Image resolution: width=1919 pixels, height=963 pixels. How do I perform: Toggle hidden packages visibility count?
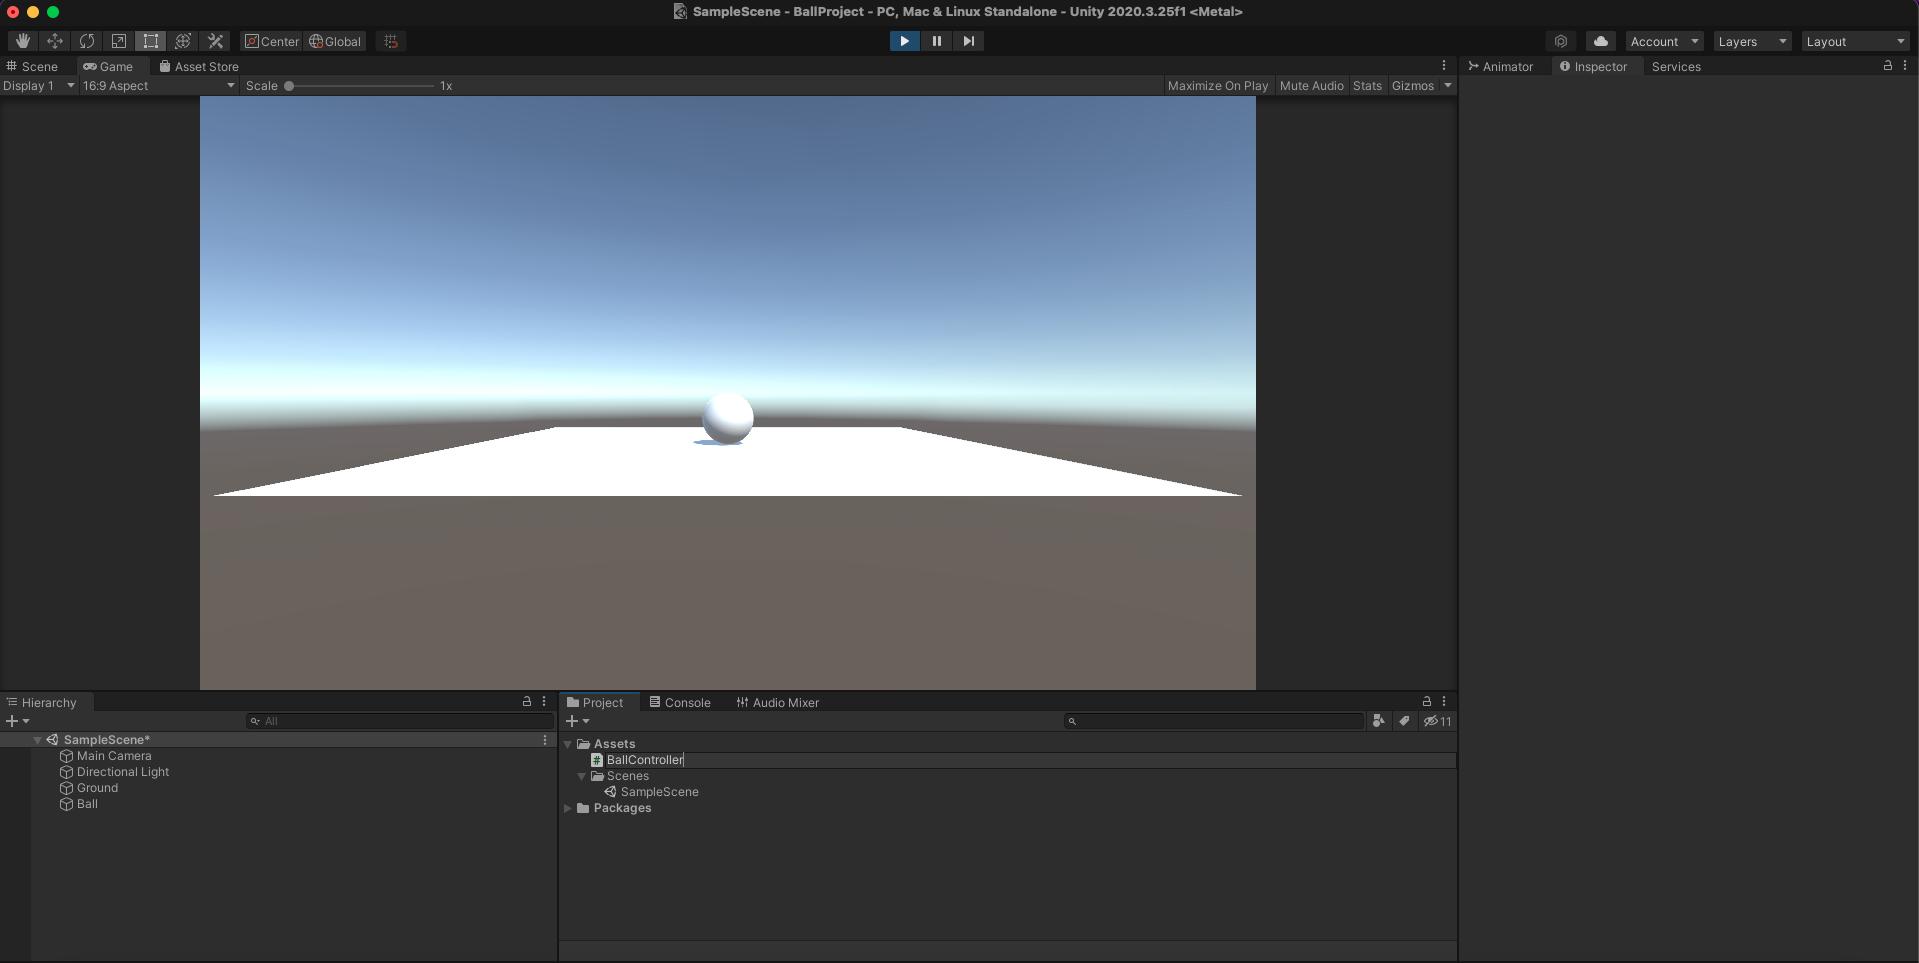point(1438,721)
